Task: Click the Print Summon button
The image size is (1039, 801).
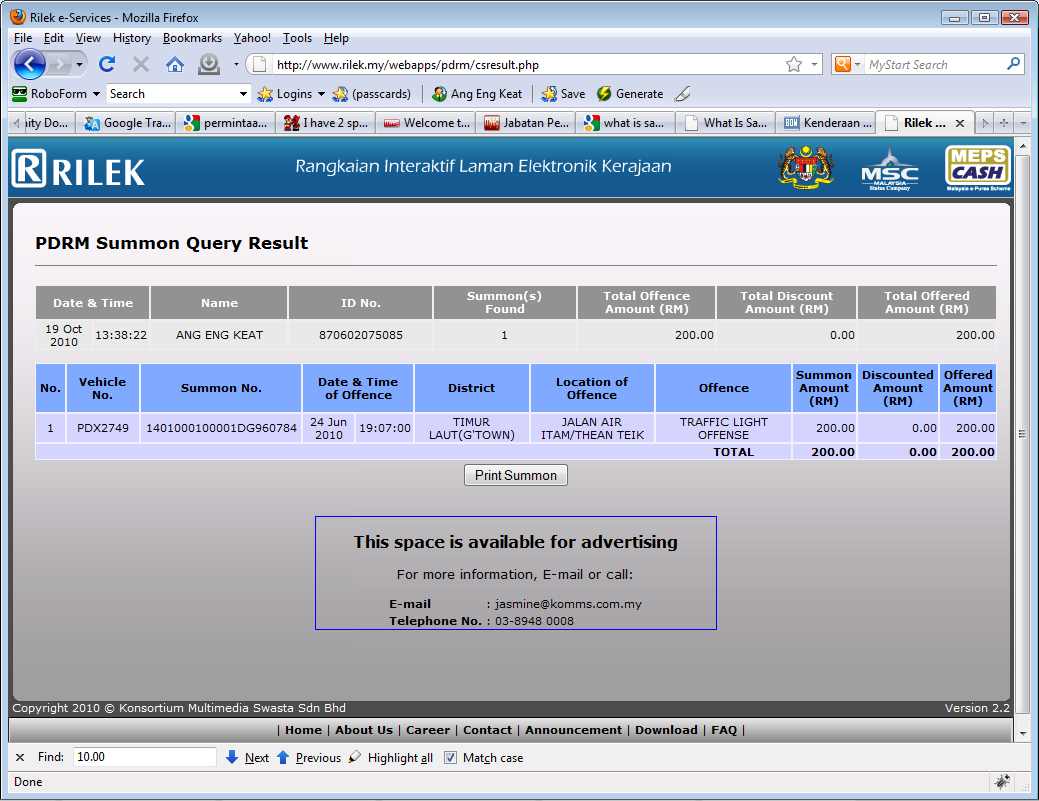Action: click(x=516, y=475)
